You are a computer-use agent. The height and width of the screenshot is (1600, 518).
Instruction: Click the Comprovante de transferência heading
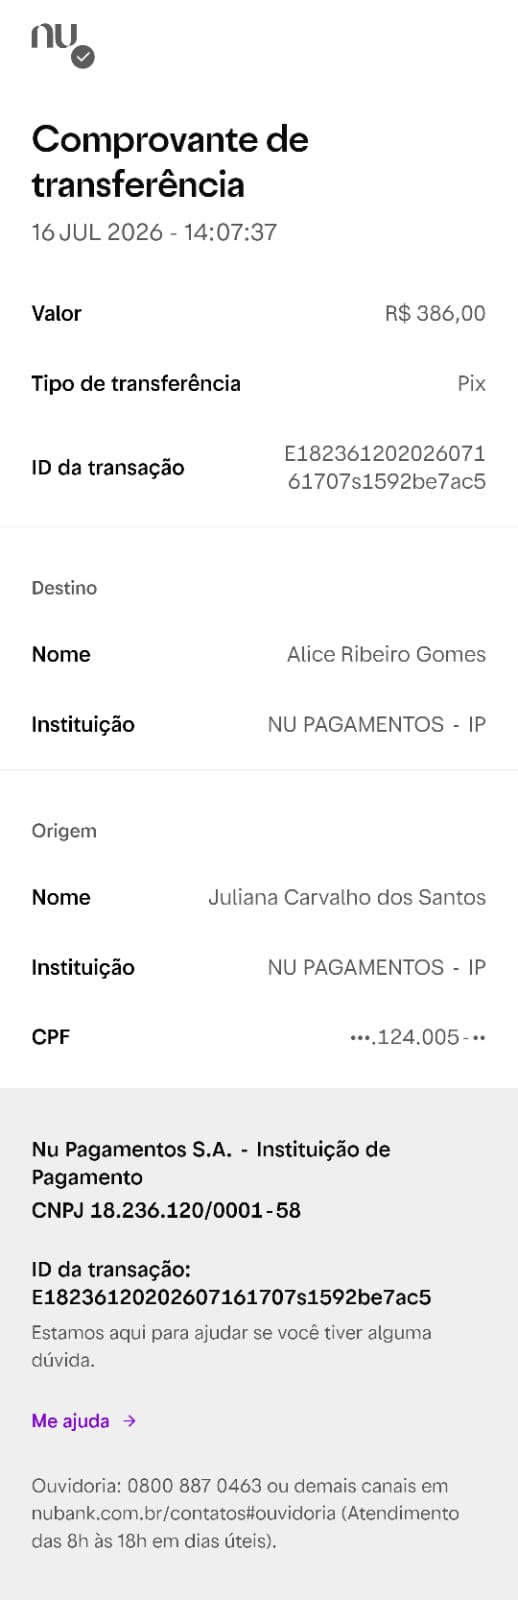pyautogui.click(x=170, y=161)
